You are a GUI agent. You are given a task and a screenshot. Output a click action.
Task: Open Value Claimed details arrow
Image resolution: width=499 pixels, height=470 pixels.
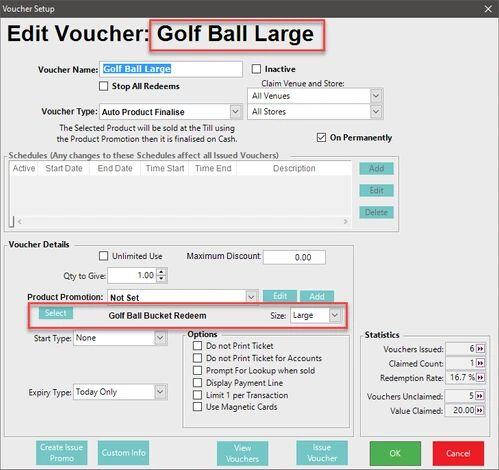tap(480, 410)
